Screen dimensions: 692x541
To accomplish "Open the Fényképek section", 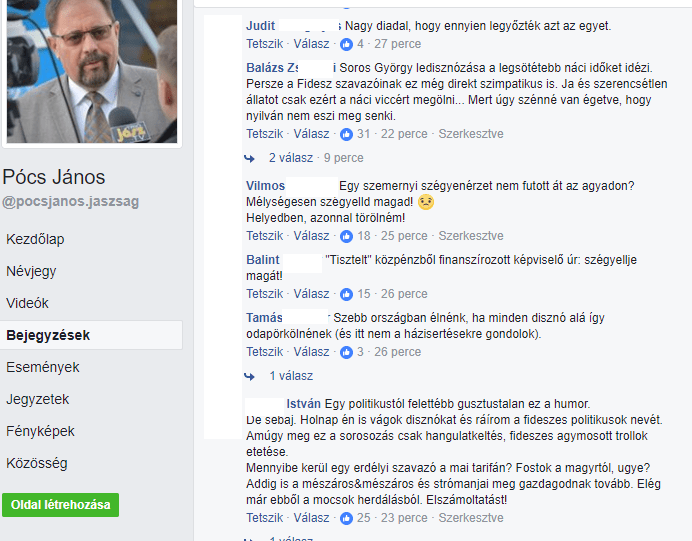I will click(x=40, y=431).
